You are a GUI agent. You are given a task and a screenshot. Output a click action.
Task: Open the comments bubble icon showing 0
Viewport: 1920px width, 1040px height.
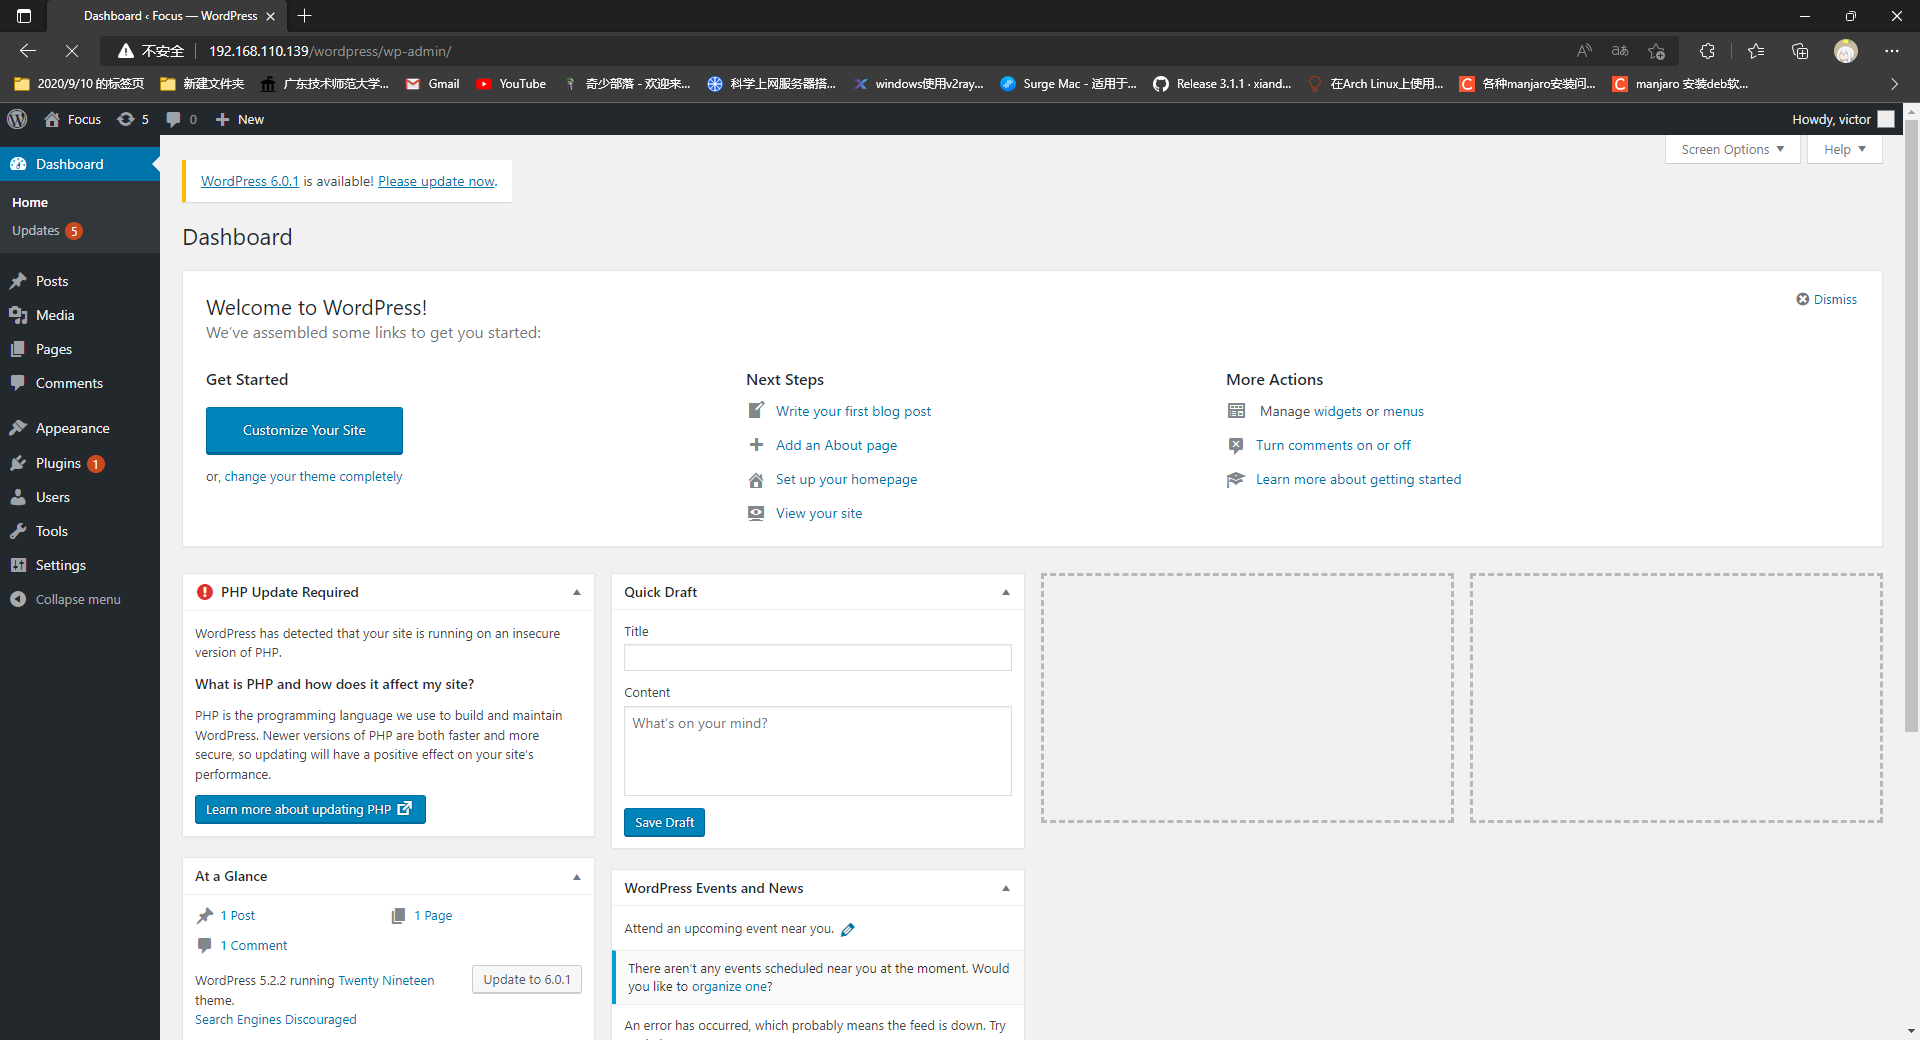coord(173,119)
